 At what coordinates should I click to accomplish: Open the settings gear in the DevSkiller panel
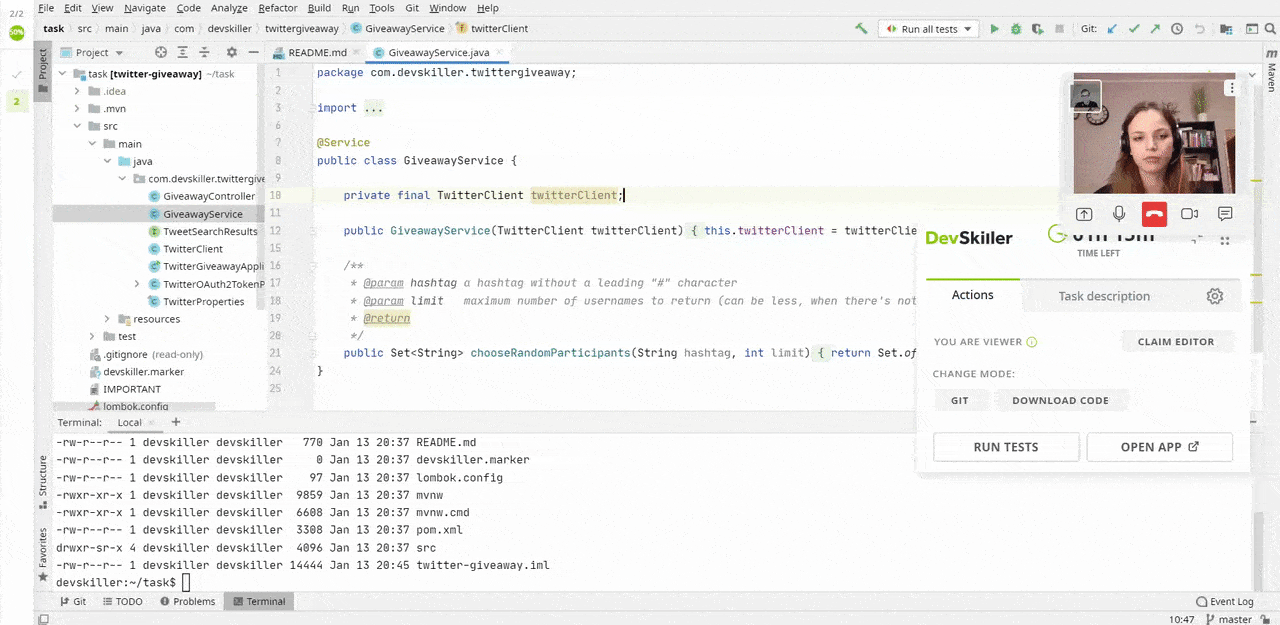click(1214, 296)
